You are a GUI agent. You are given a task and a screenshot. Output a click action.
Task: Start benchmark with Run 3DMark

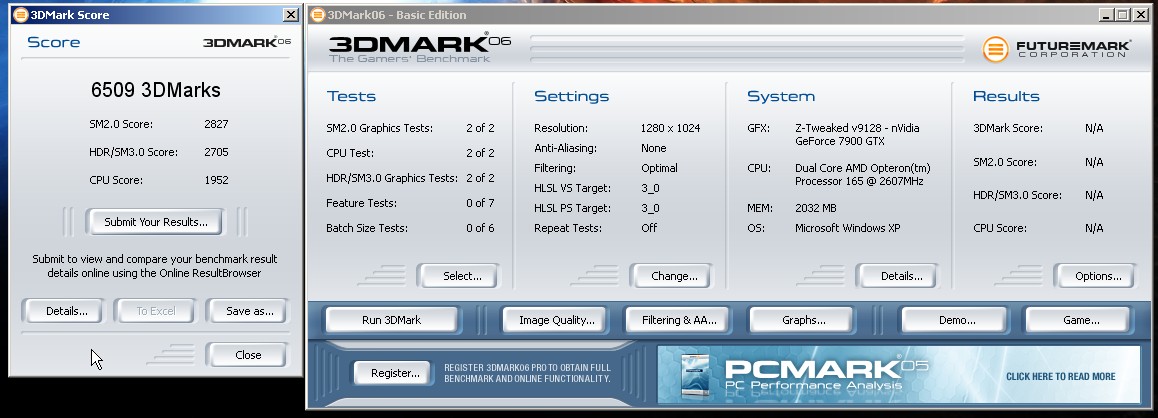pyautogui.click(x=391, y=320)
